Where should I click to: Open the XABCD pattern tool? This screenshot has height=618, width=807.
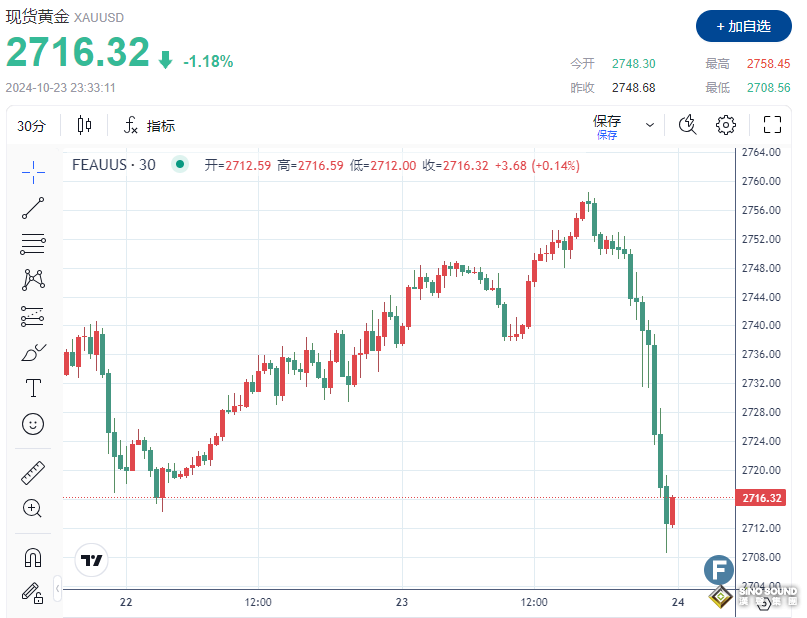[x=32, y=280]
